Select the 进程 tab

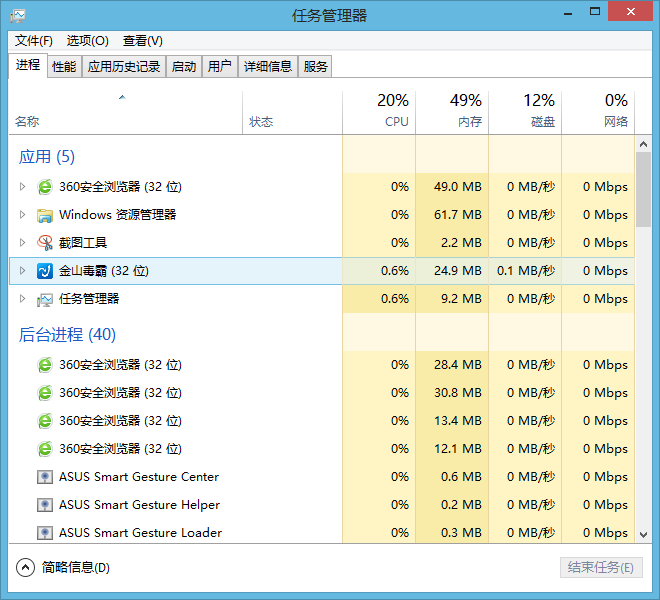pos(28,65)
